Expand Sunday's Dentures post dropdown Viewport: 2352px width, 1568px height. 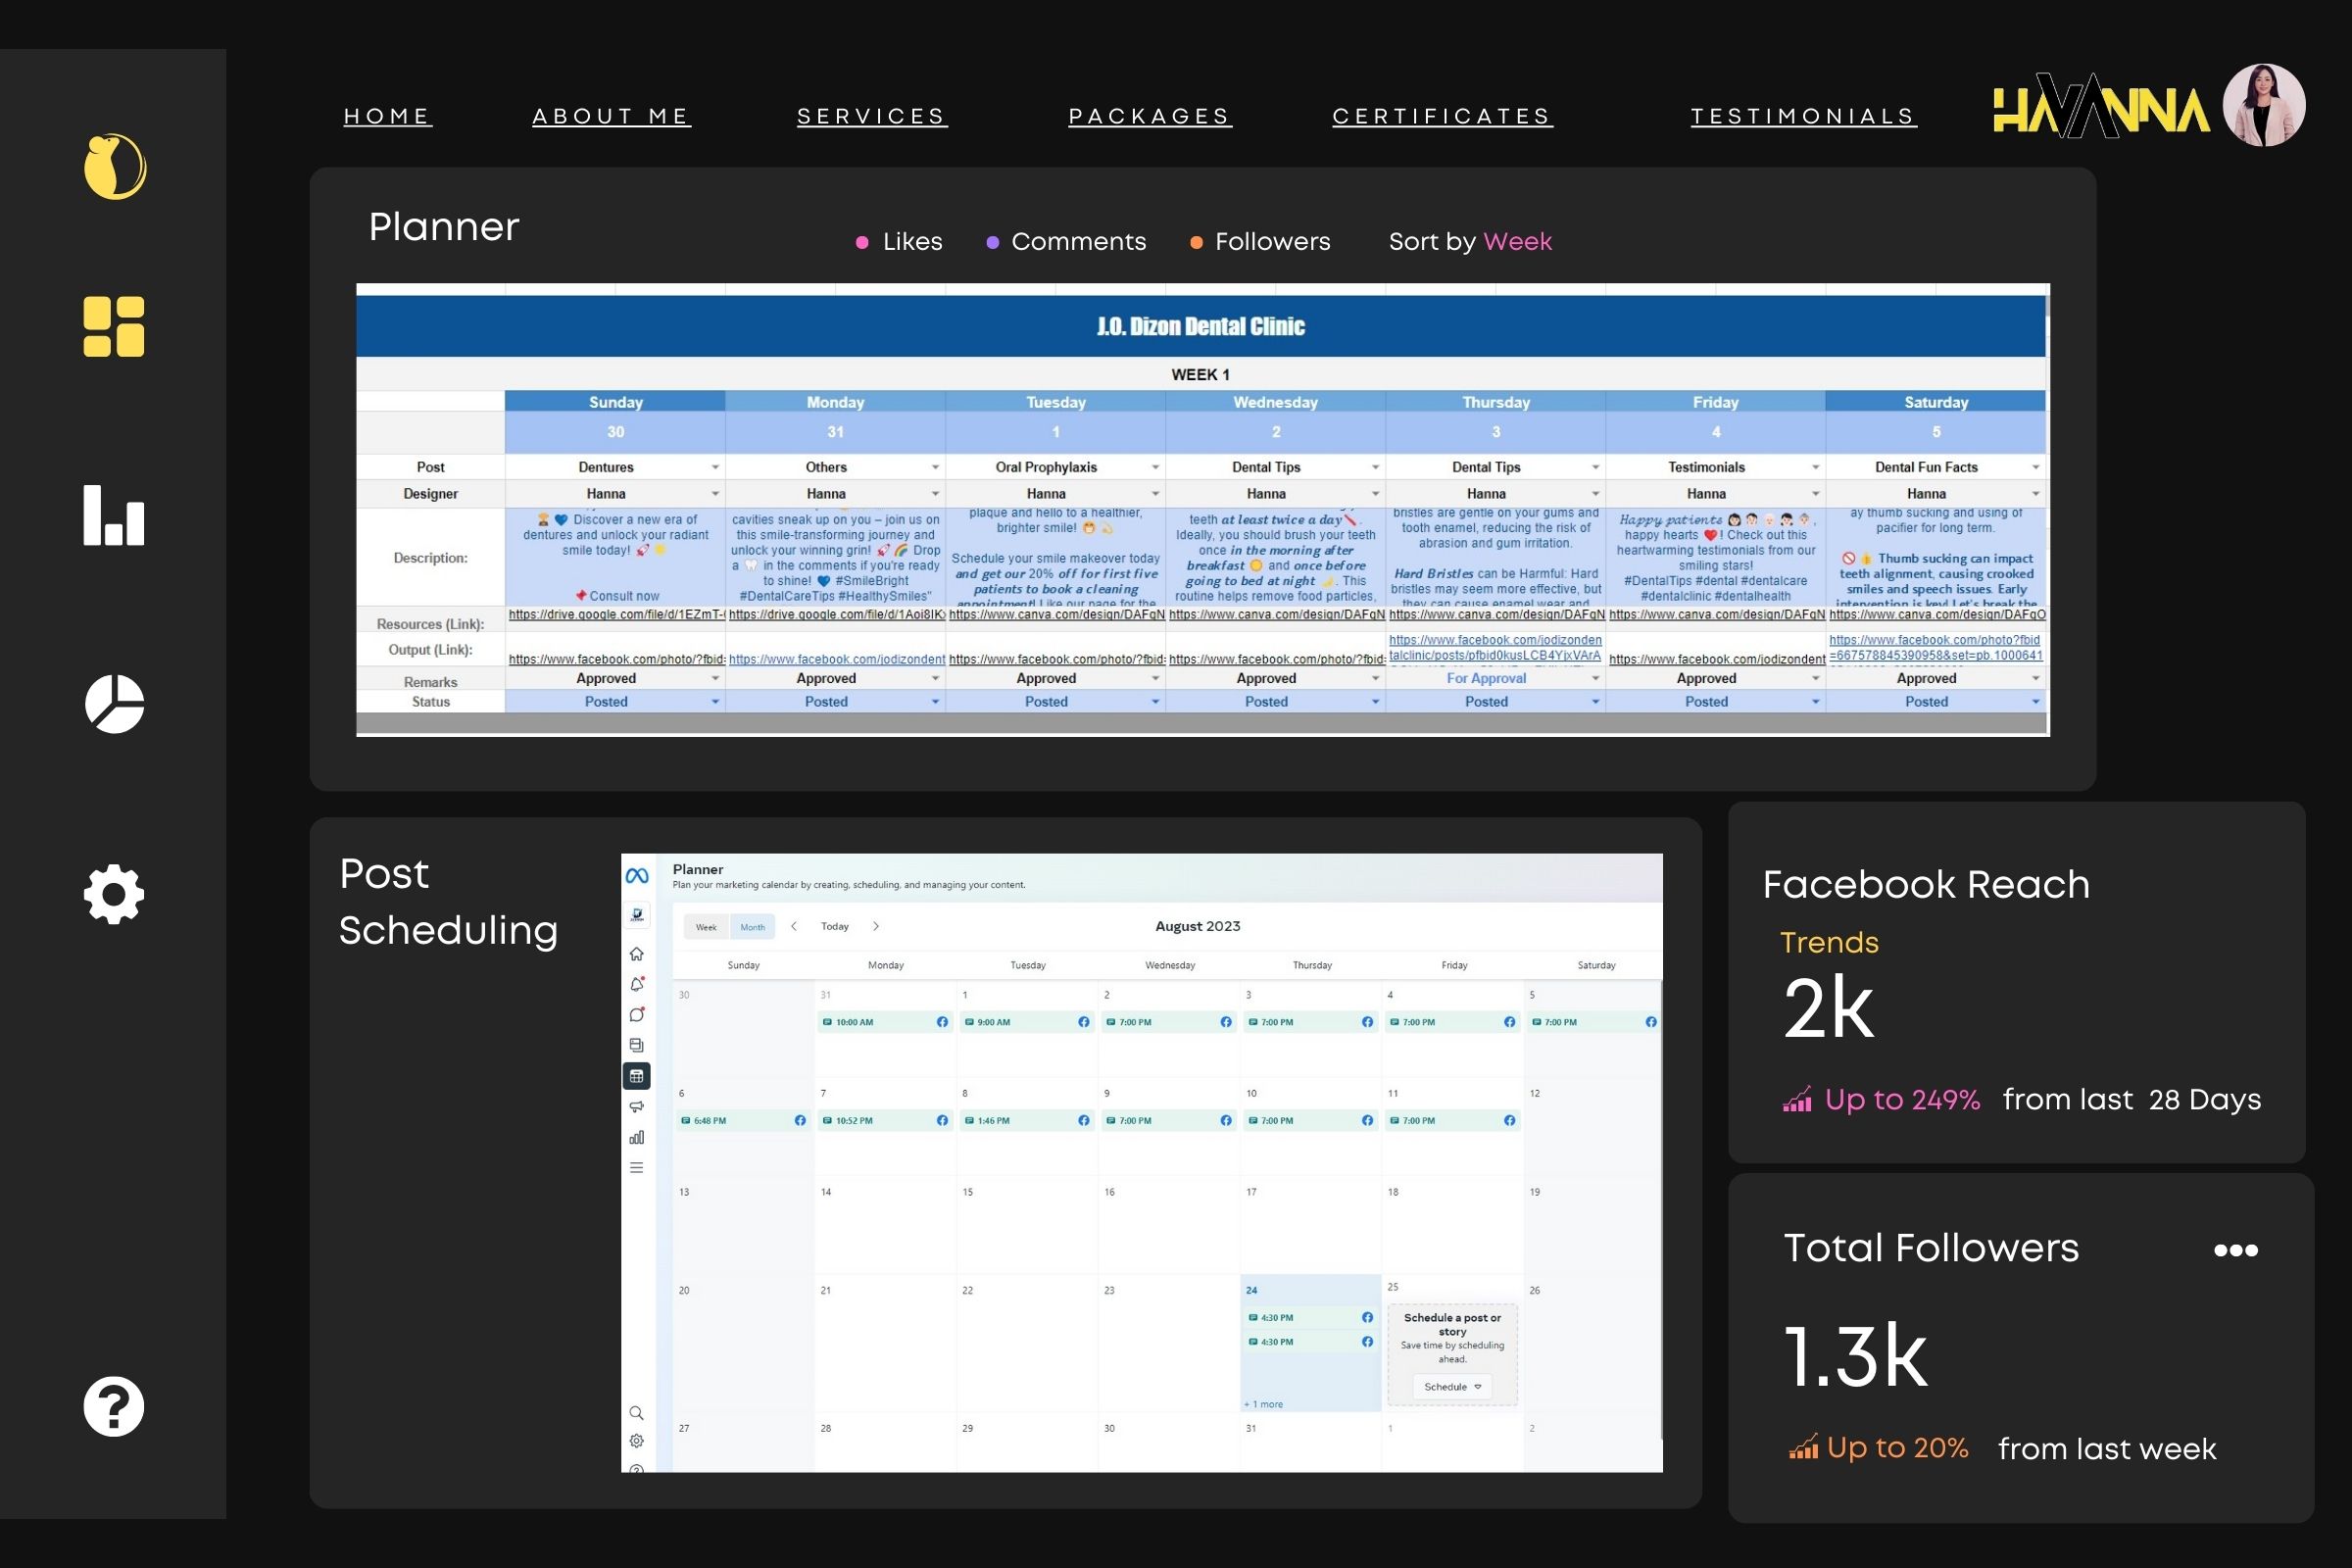click(x=715, y=467)
